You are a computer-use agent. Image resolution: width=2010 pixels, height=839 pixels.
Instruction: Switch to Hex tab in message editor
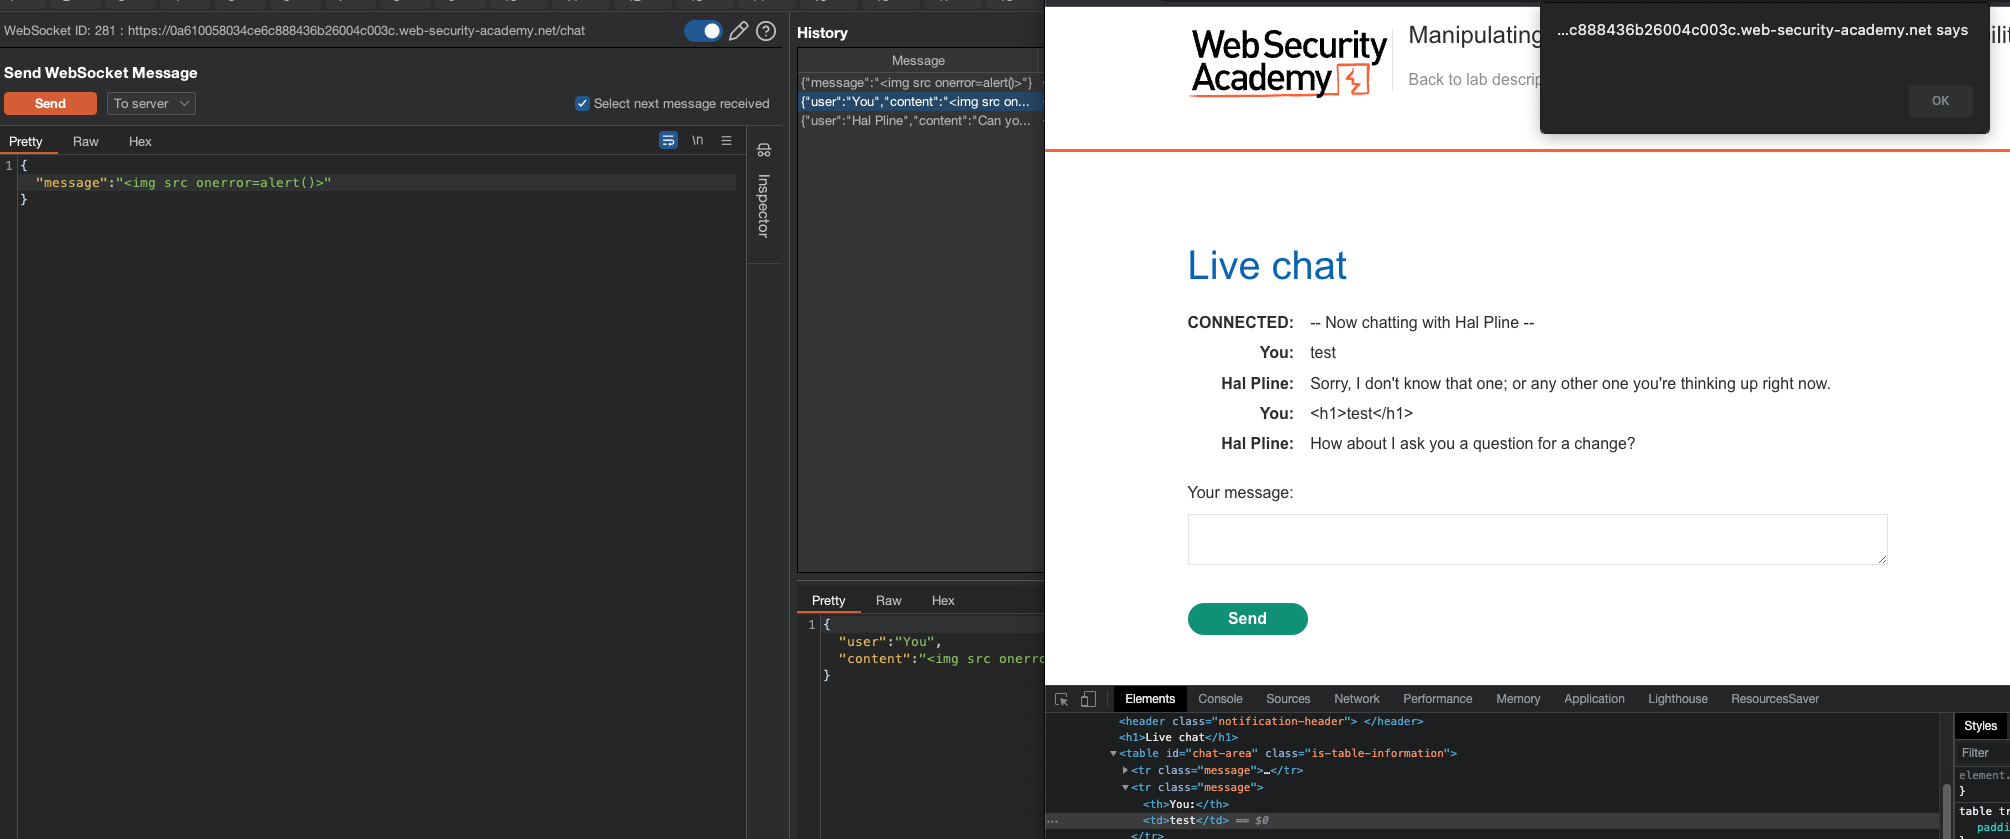pos(140,142)
